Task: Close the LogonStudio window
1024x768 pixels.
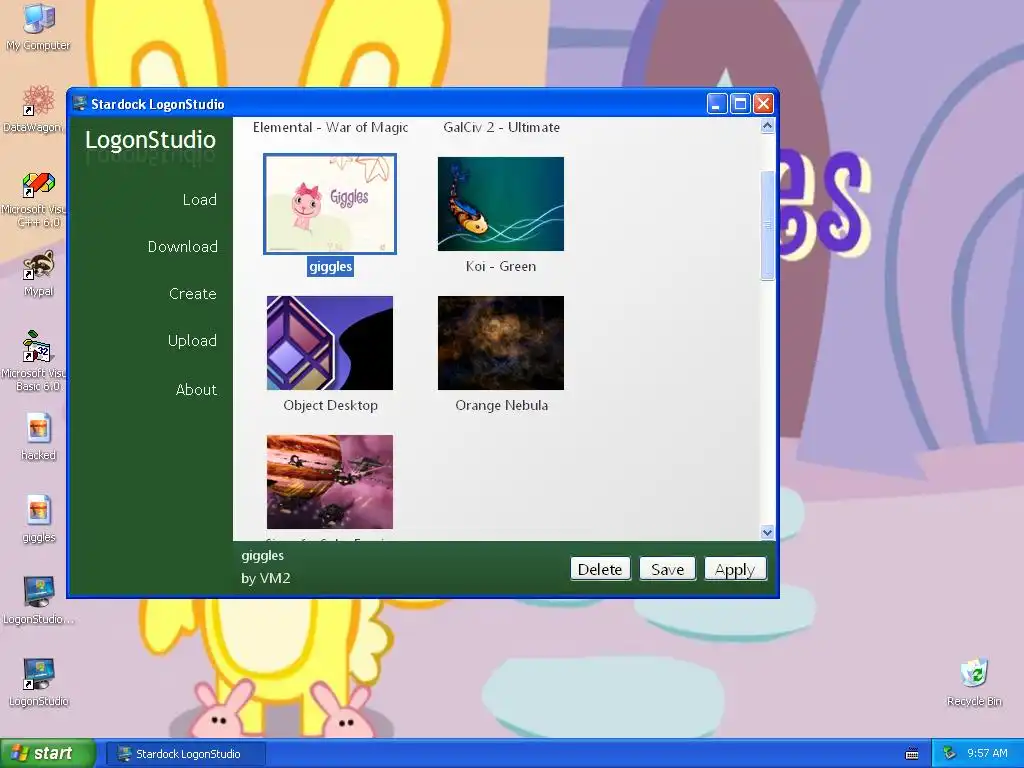Action: [763, 104]
